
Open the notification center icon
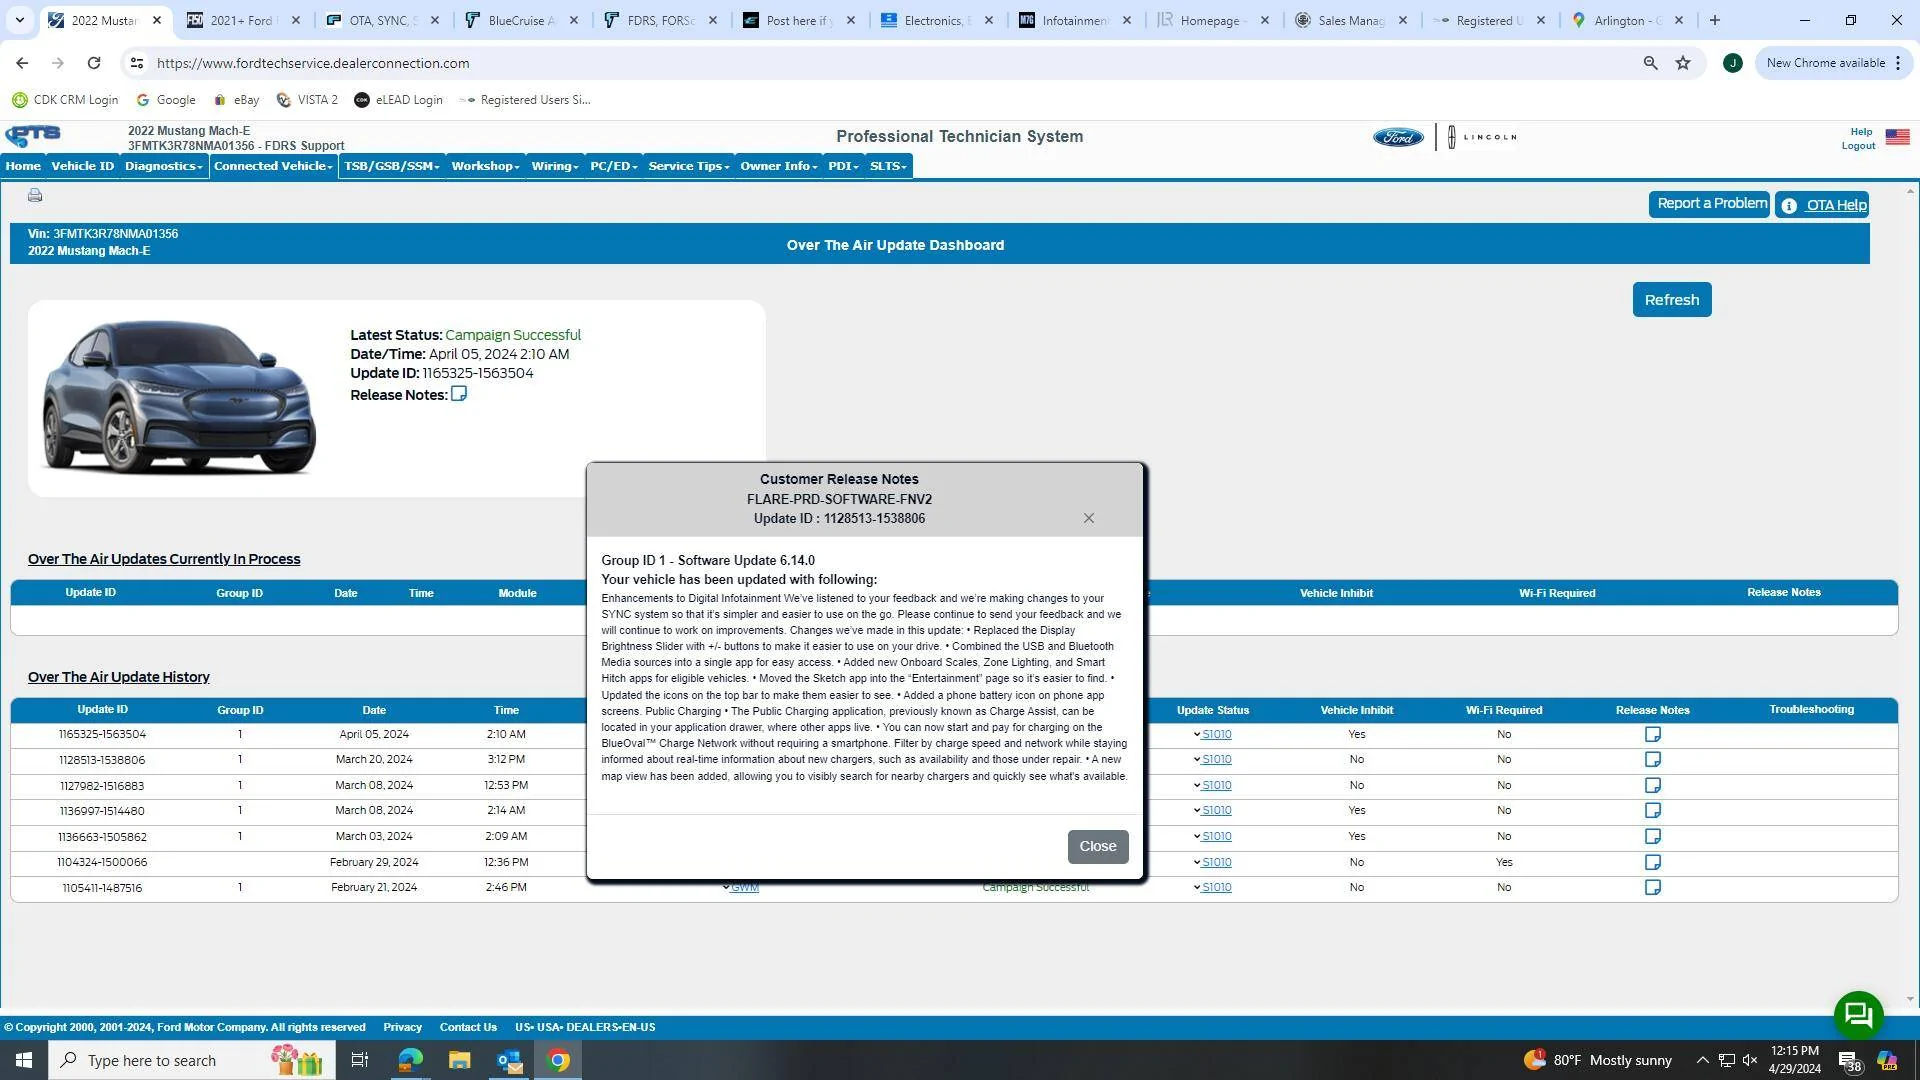pos(1849,1061)
